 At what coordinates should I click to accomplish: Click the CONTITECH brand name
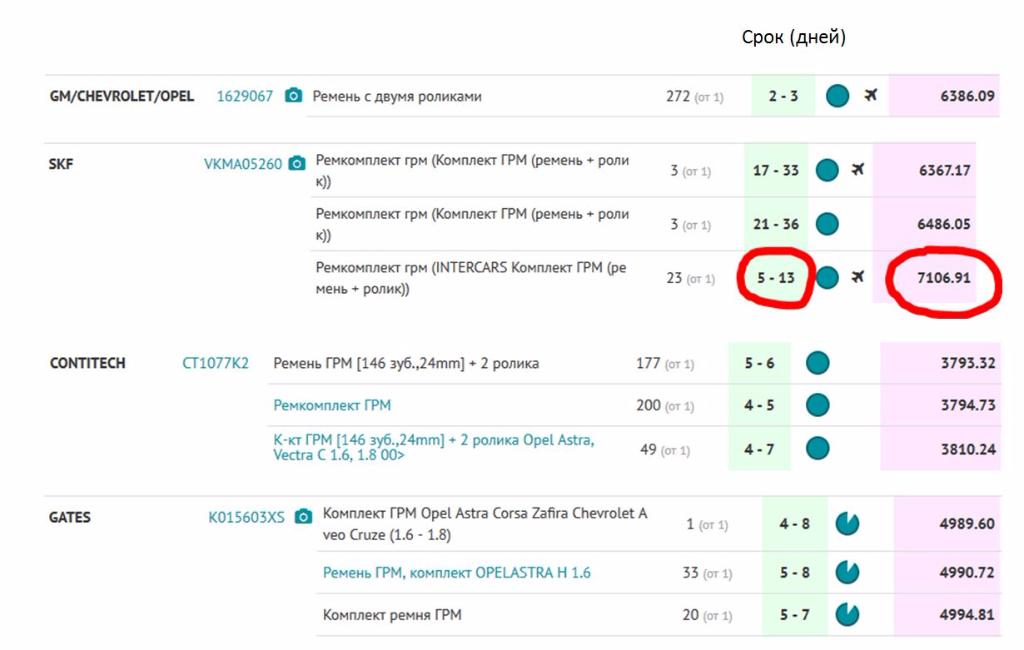coord(88,363)
